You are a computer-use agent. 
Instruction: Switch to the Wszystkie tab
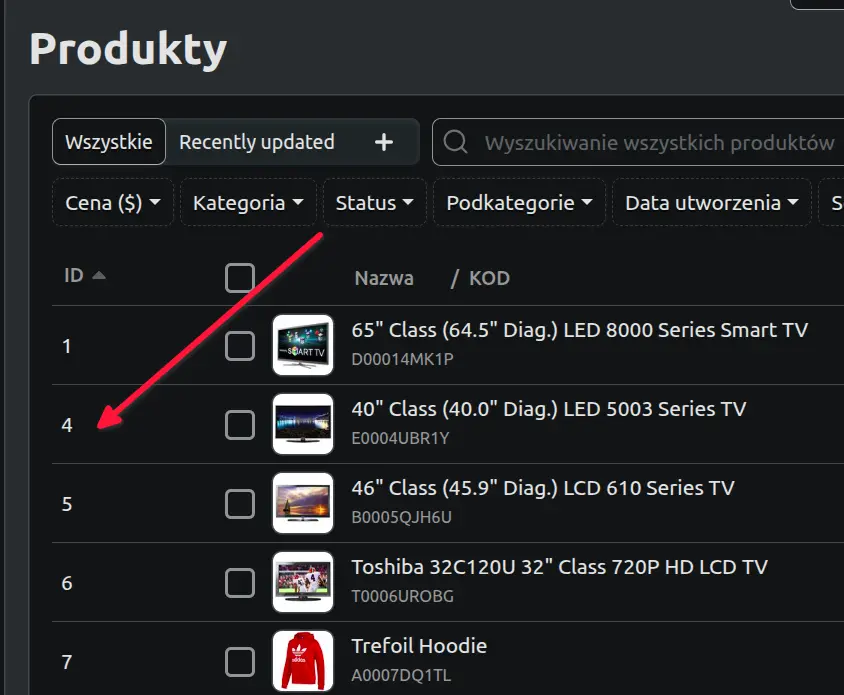(109, 142)
